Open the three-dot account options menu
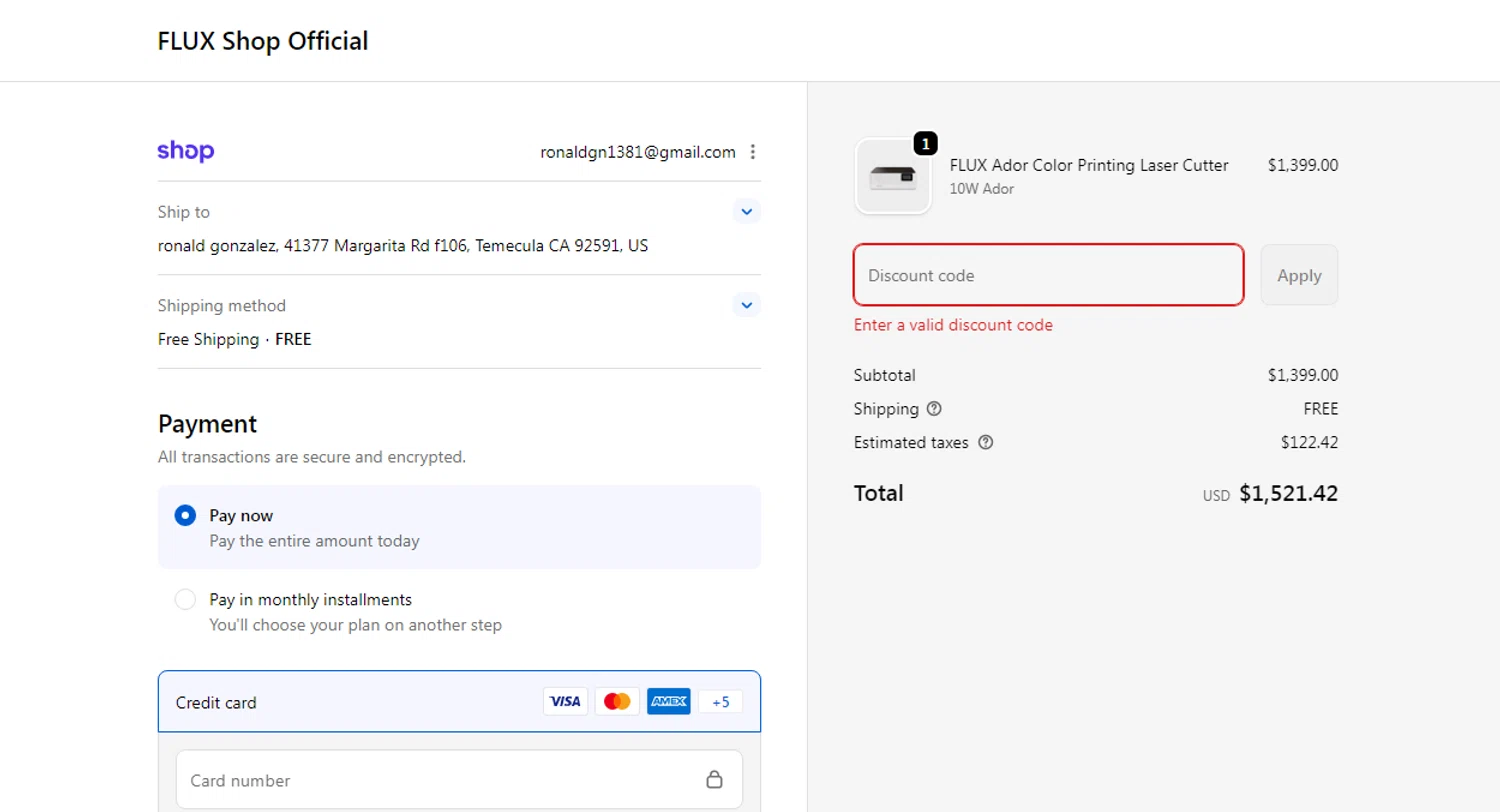Image resolution: width=1500 pixels, height=812 pixels. click(753, 152)
